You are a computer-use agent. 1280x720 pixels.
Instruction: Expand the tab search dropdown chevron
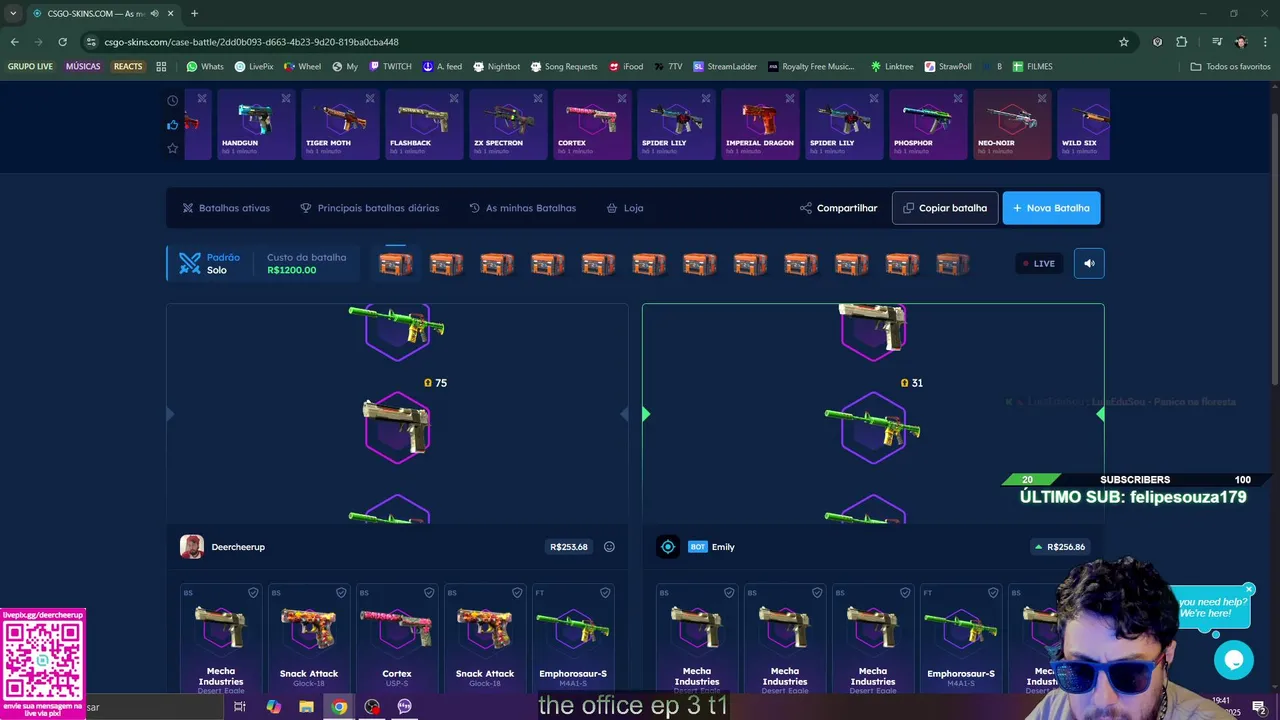[x=13, y=13]
